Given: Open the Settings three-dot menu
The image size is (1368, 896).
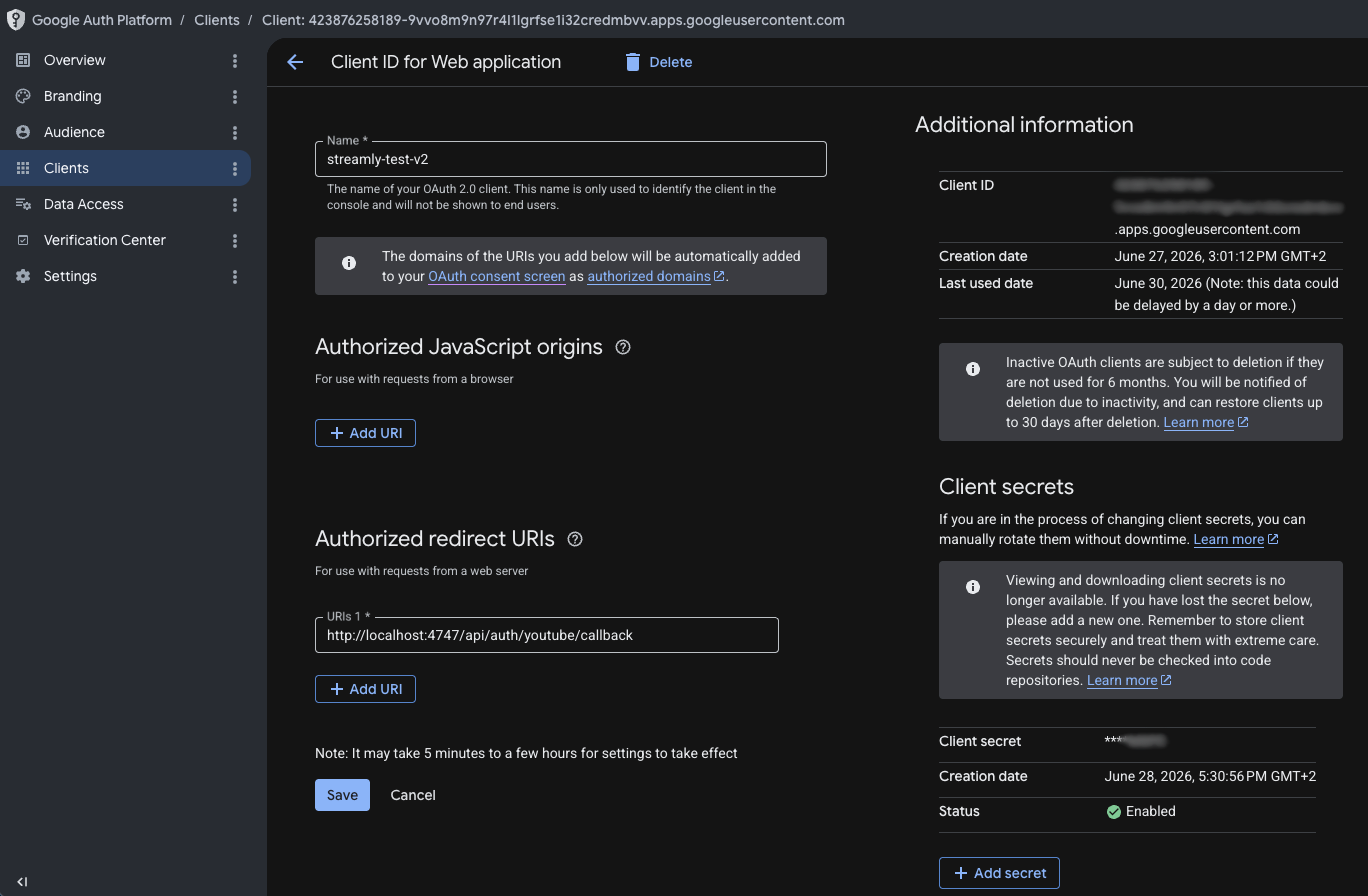Looking at the screenshot, I should [235, 277].
